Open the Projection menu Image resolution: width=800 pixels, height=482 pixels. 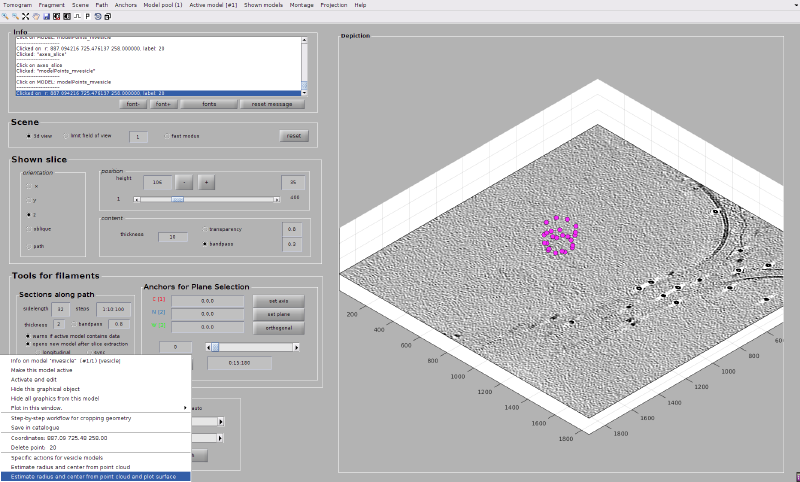[x=334, y=5]
